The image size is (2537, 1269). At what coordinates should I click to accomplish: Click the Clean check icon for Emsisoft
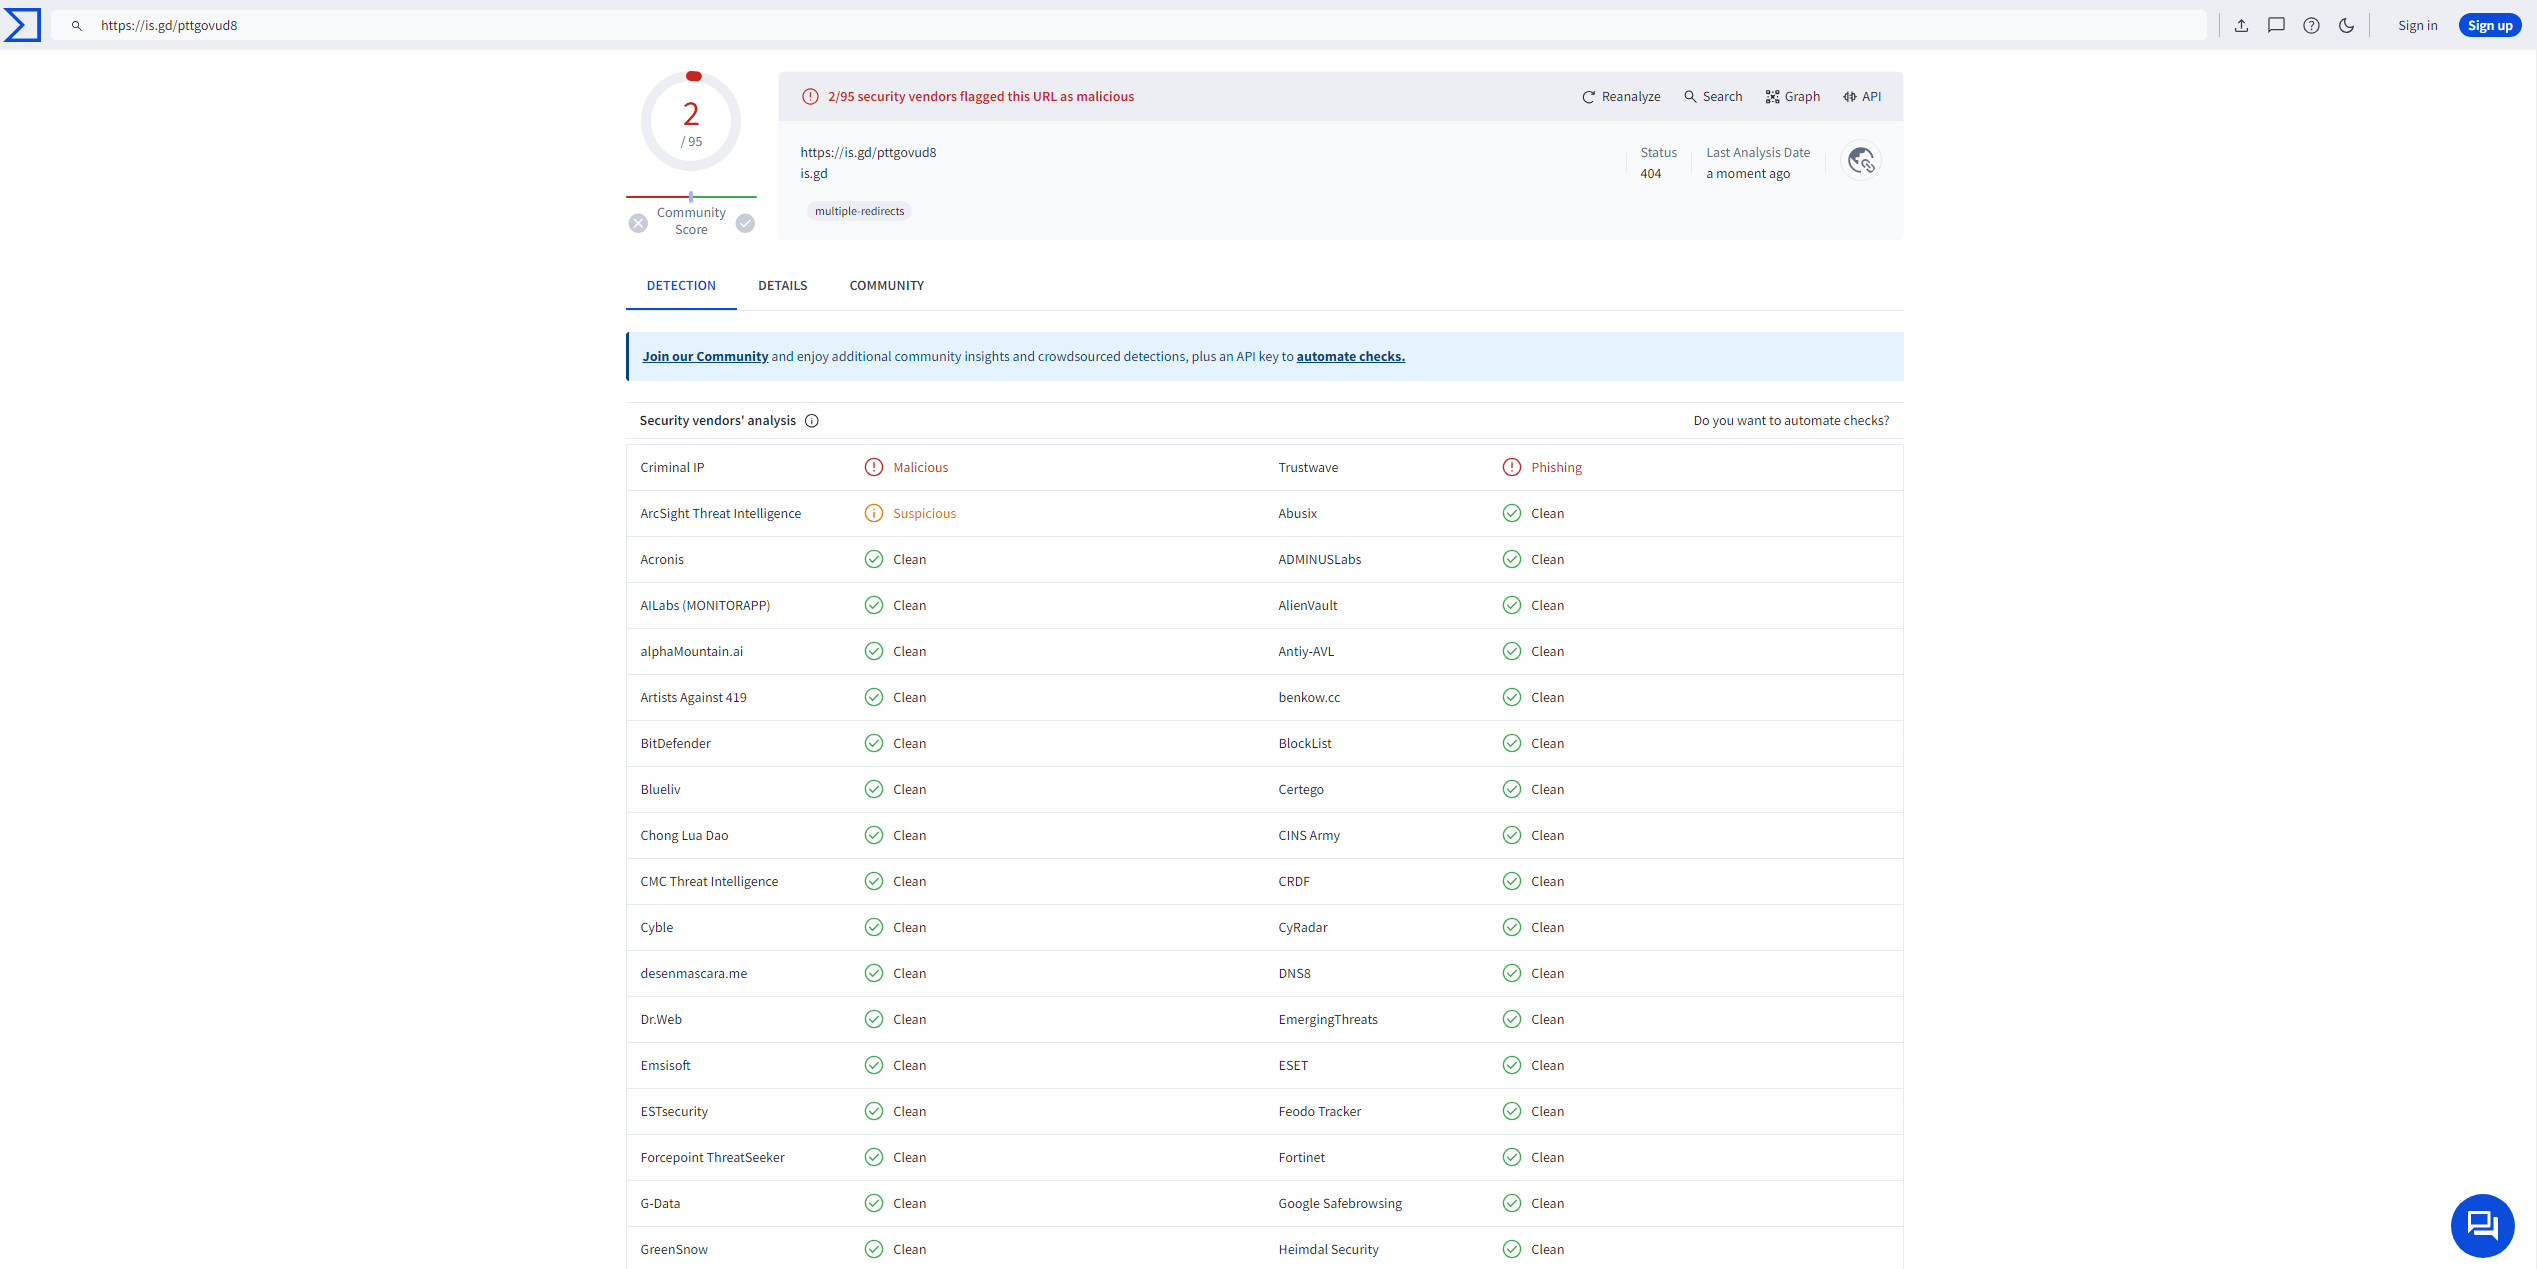874,1065
